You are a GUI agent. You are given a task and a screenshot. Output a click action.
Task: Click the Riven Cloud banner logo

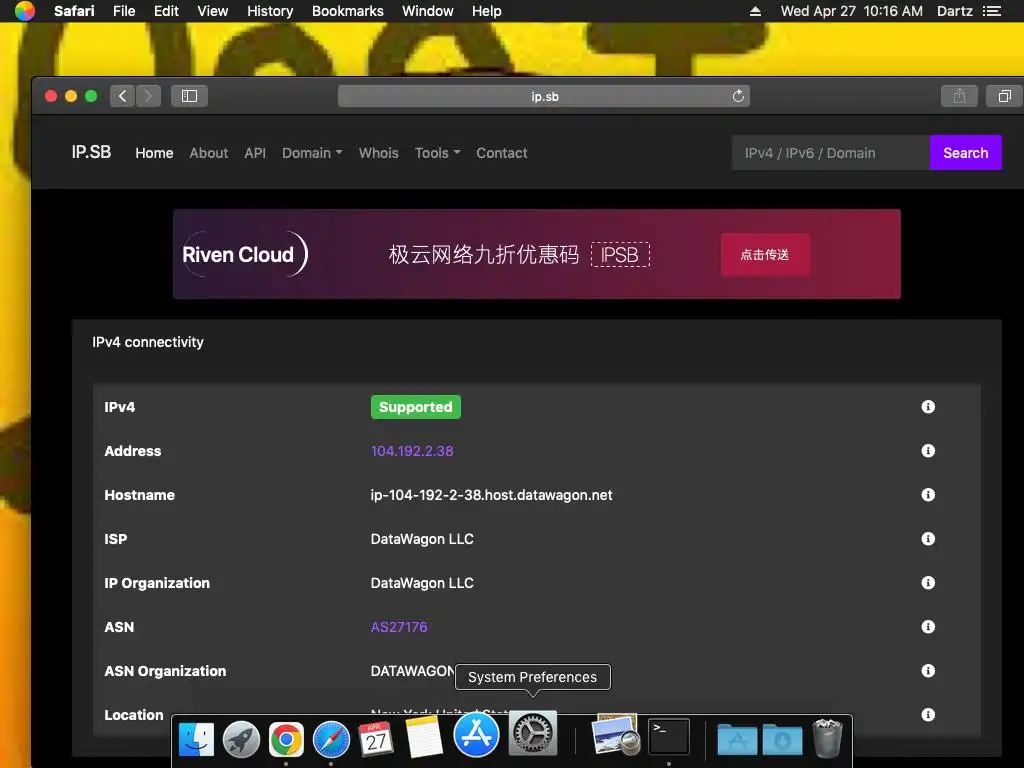[244, 254]
